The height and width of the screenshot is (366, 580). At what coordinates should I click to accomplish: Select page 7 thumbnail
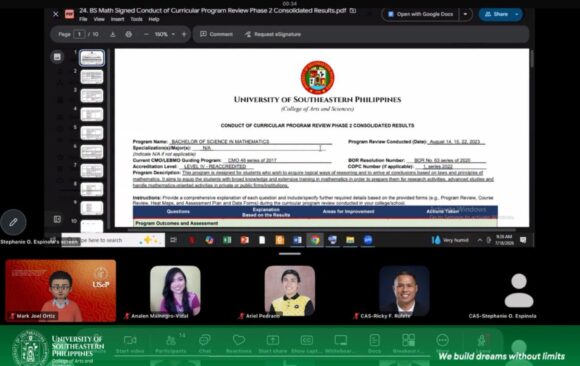tap(92, 171)
